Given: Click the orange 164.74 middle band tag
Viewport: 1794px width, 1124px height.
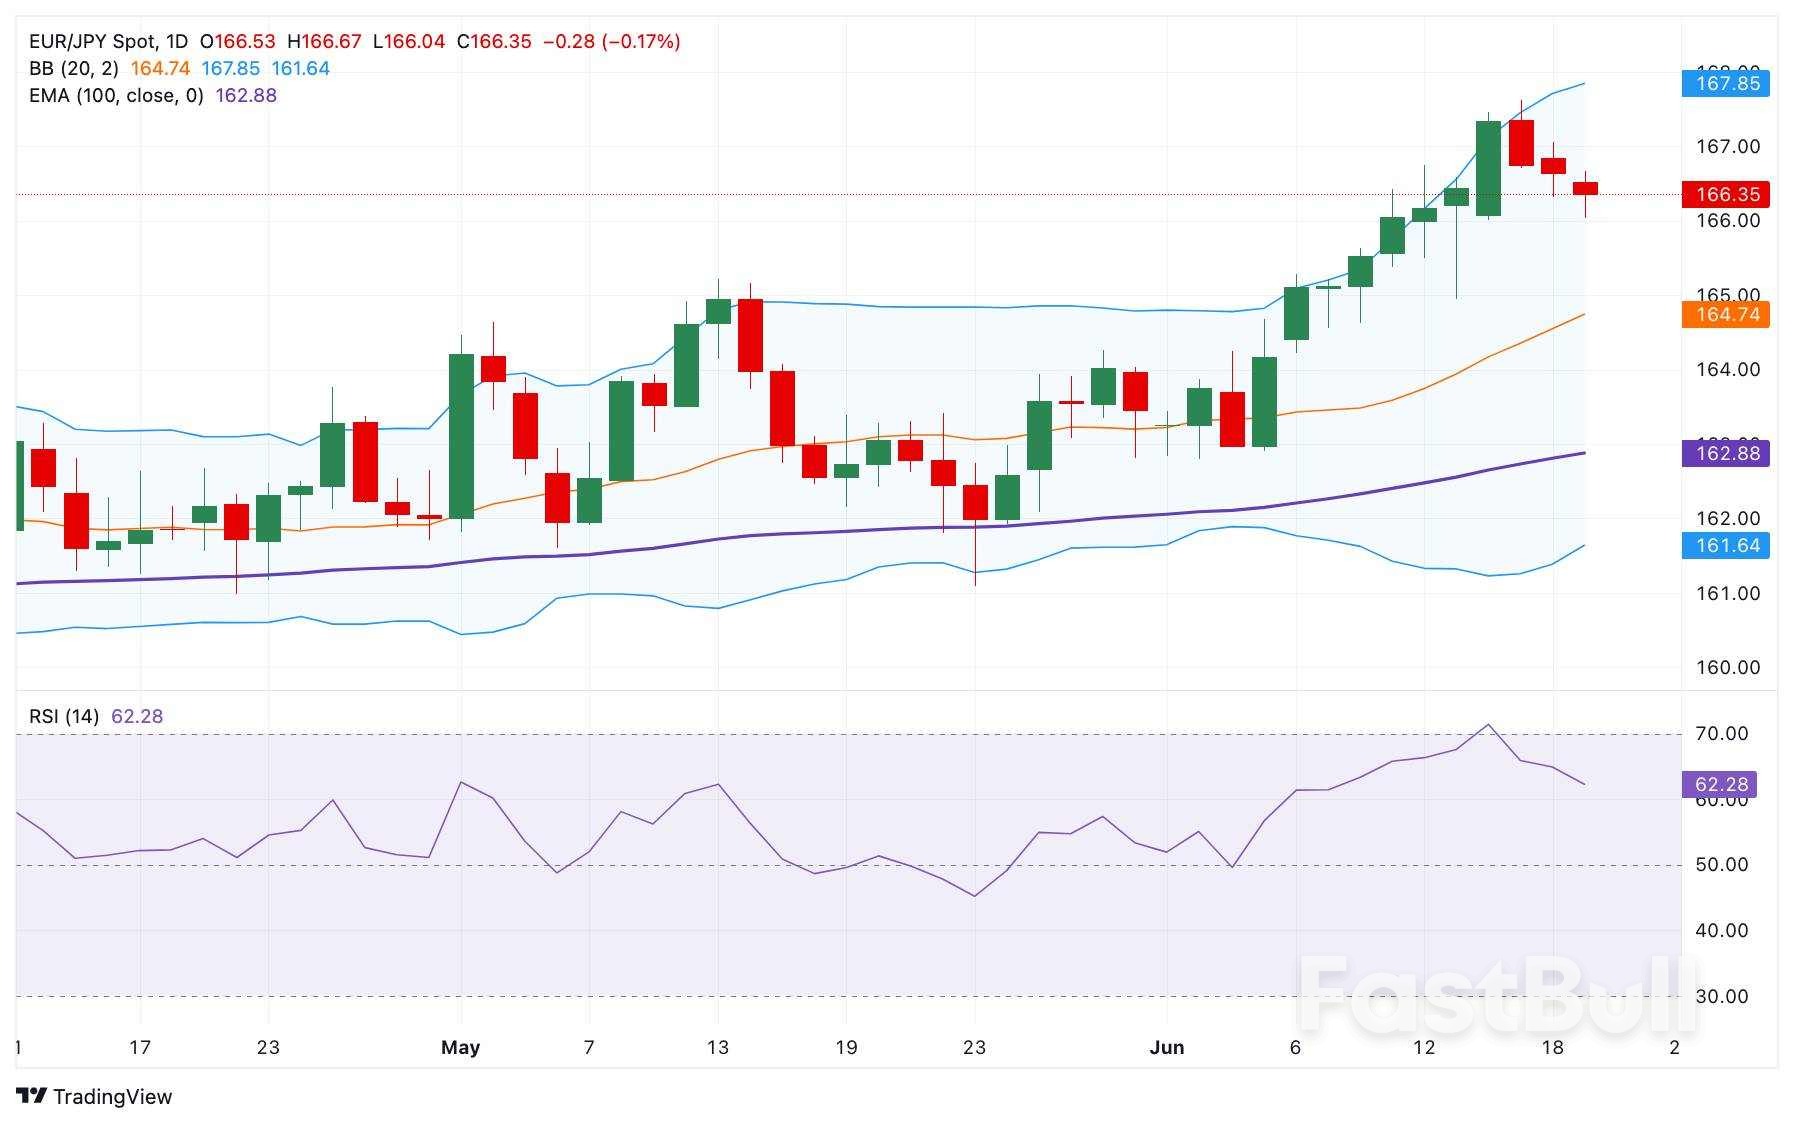Looking at the screenshot, I should pyautogui.click(x=1726, y=315).
